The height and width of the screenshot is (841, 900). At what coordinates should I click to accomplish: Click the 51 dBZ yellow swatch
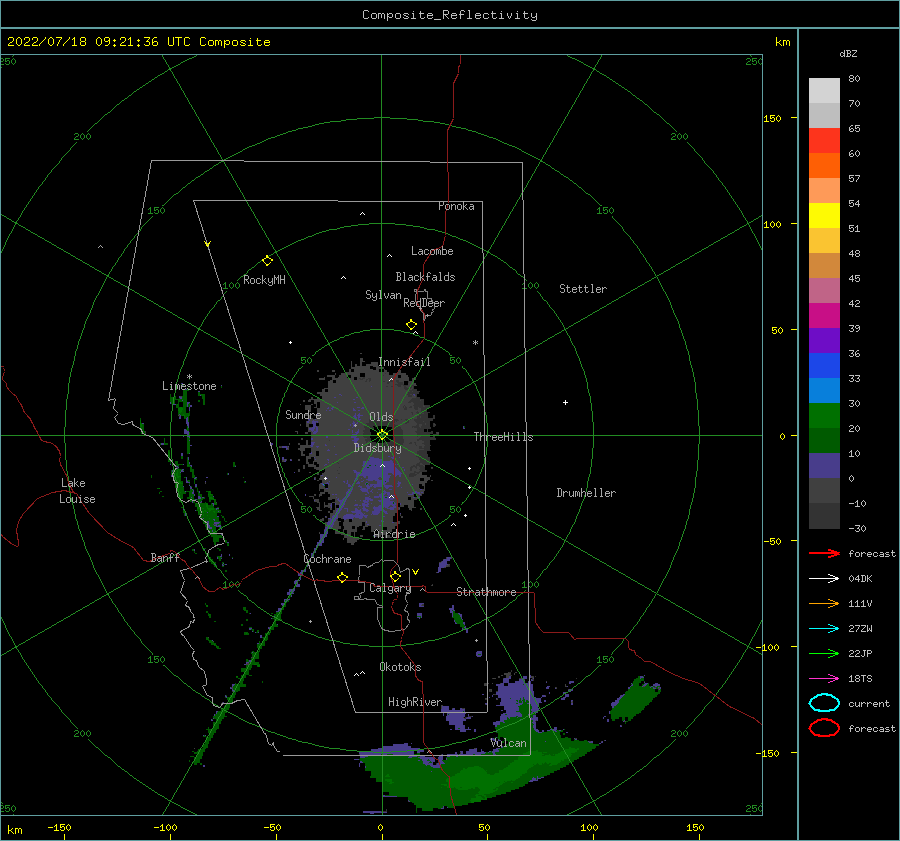point(824,215)
